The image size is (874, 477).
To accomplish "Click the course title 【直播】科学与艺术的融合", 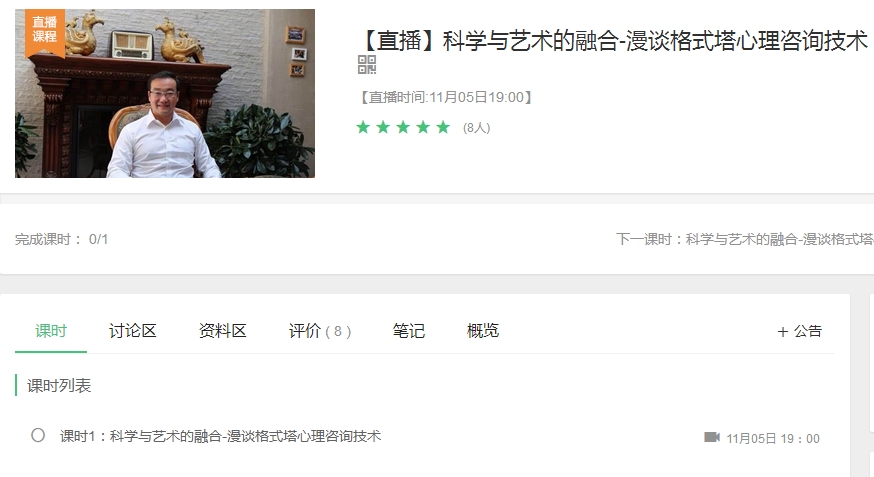I will [x=614, y=41].
